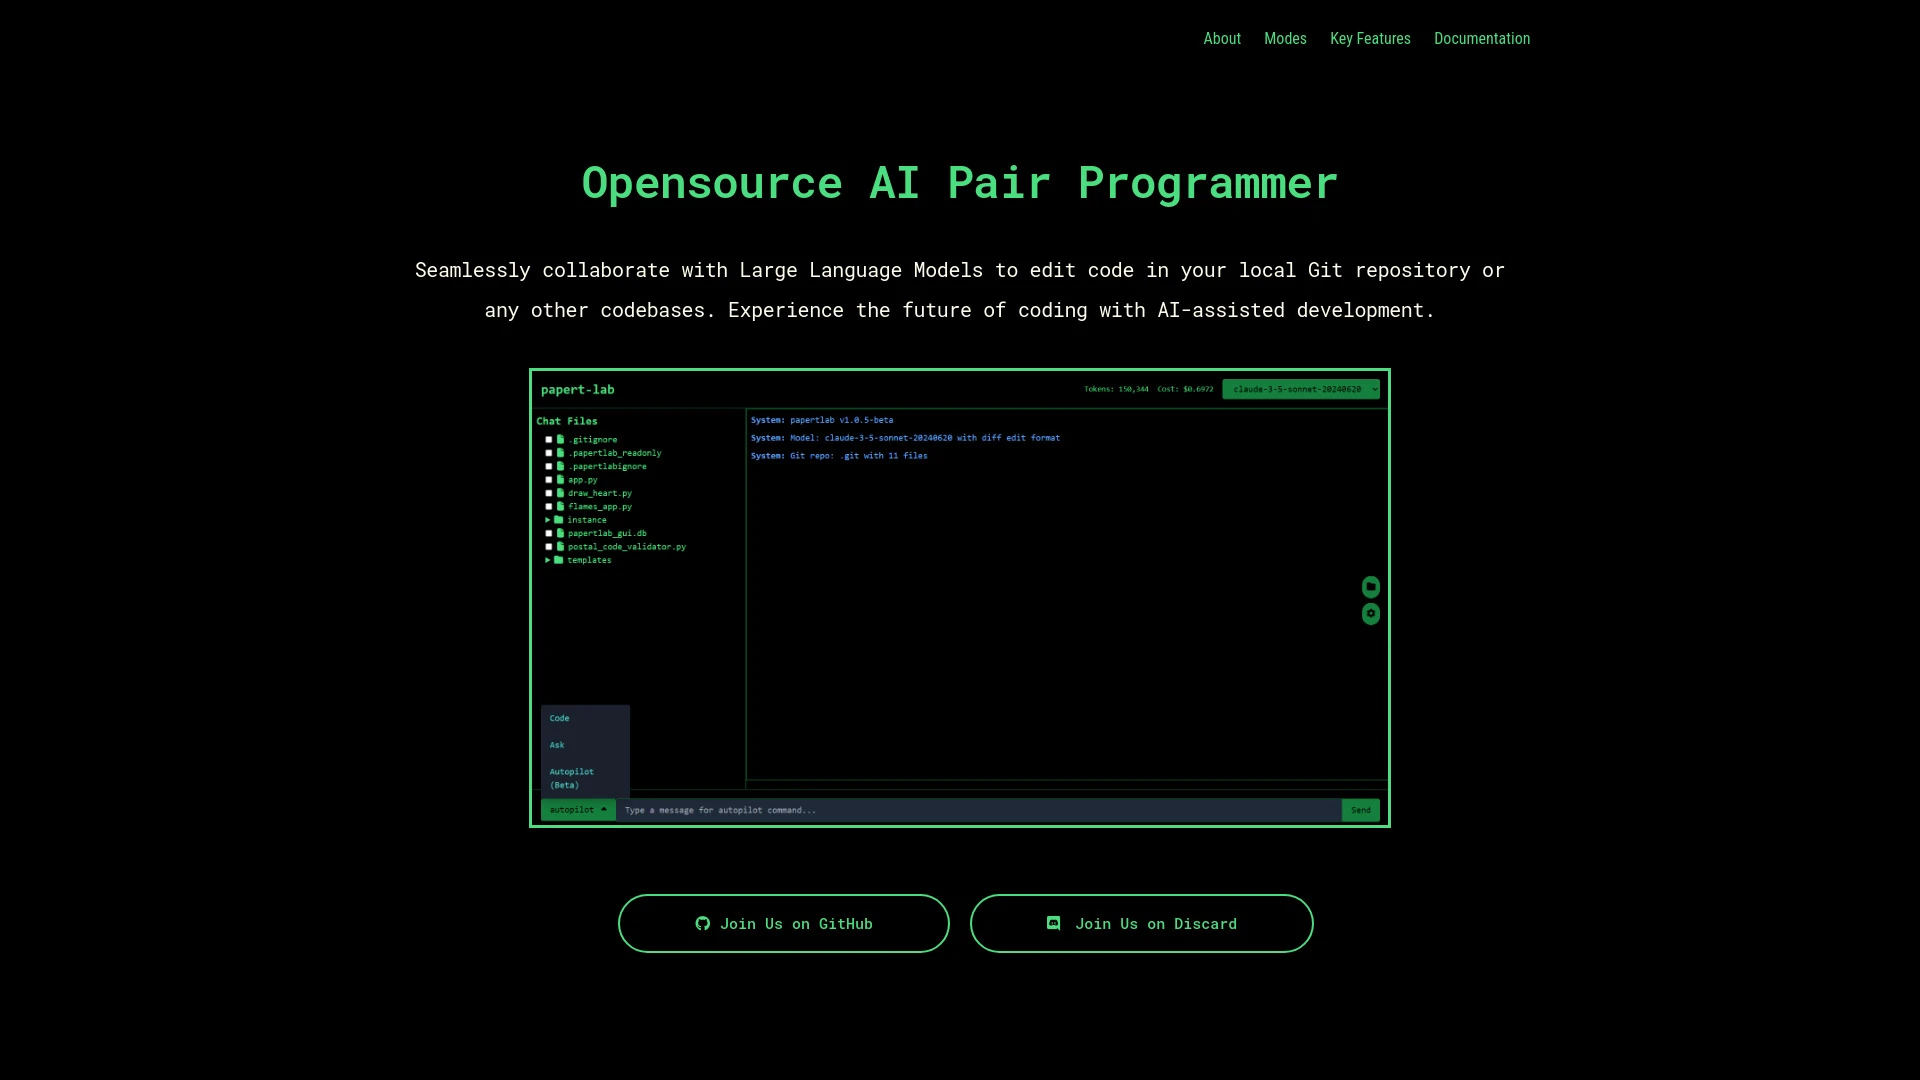
Task: Click the Autopilot mode dropdown selector
Action: click(578, 810)
